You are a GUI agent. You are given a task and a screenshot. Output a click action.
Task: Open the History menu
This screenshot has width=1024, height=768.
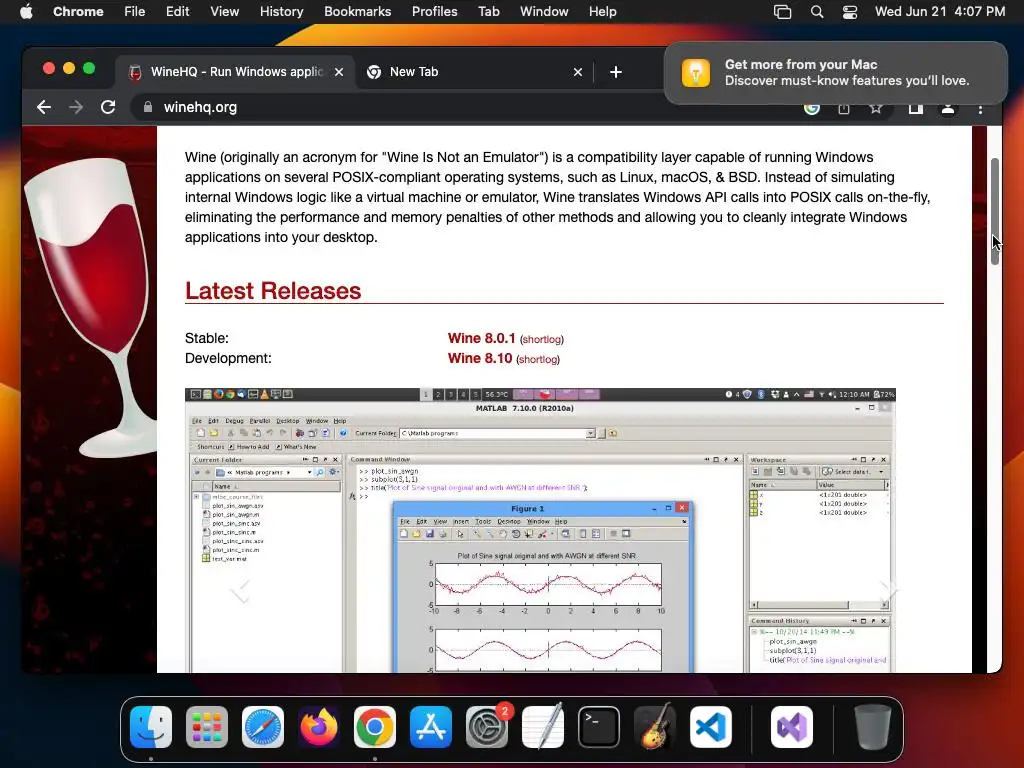[281, 11]
